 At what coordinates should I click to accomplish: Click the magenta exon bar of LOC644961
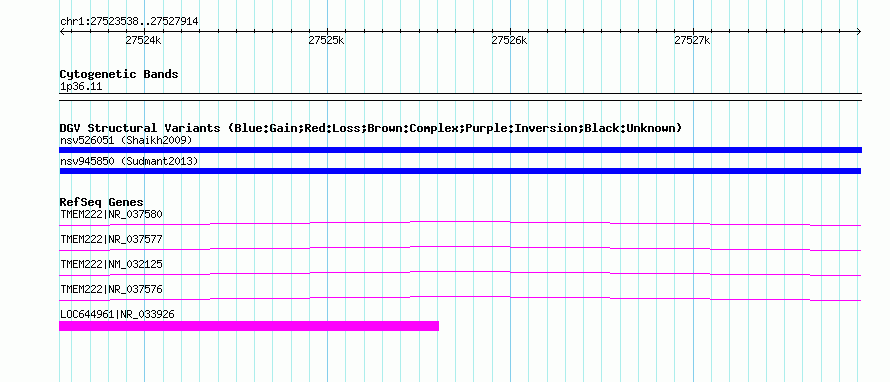pyautogui.click(x=249, y=326)
